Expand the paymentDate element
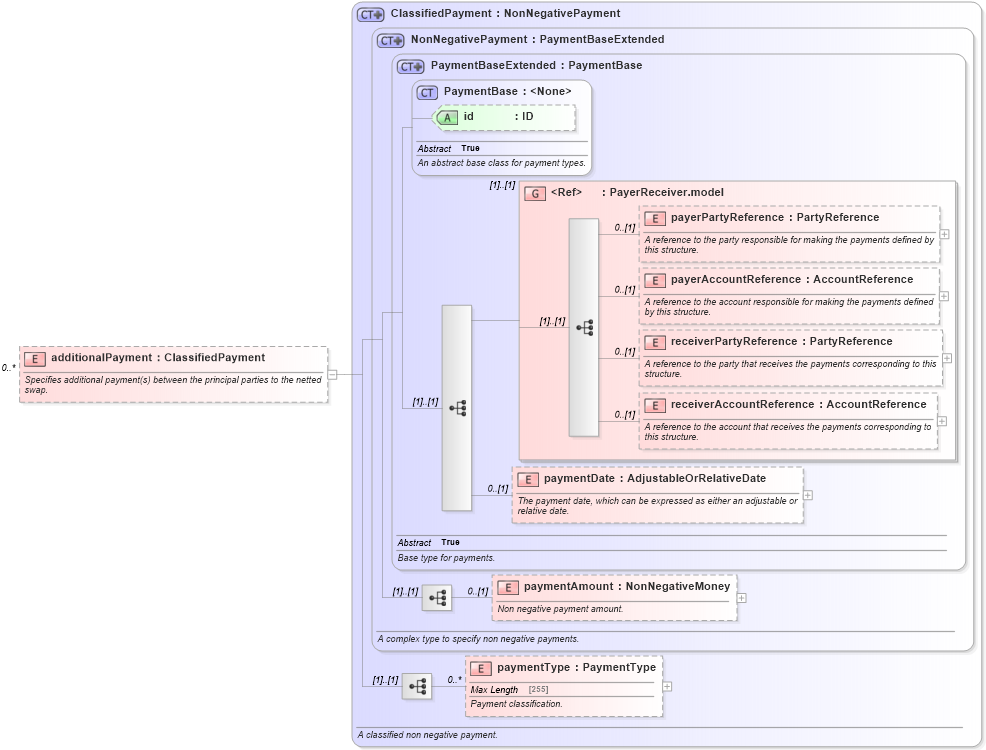This screenshot has width=986, height=750. pos(808,494)
